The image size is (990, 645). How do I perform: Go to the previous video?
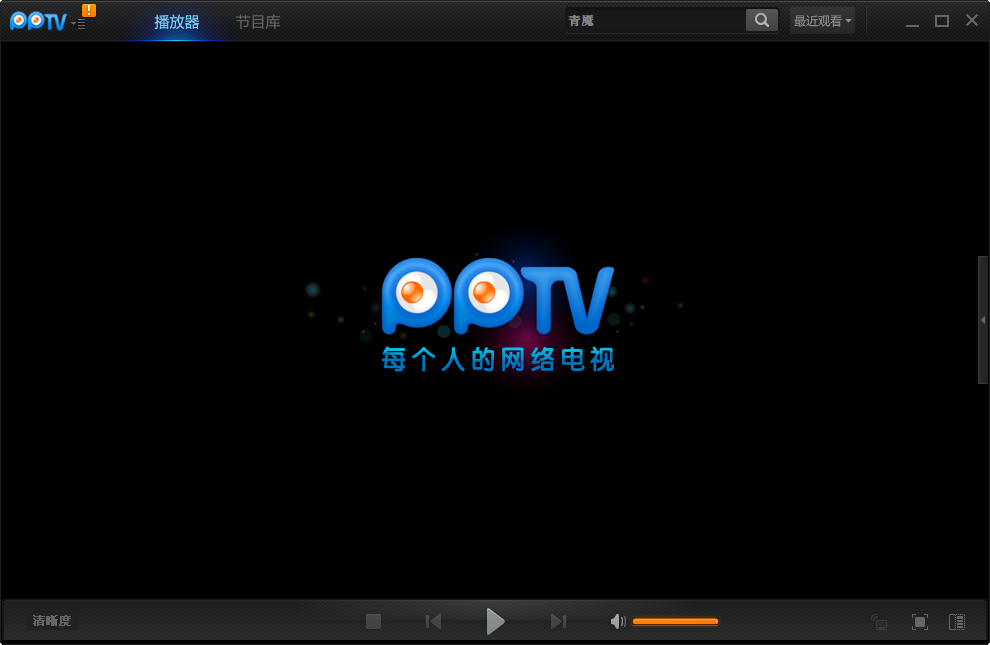(x=433, y=622)
